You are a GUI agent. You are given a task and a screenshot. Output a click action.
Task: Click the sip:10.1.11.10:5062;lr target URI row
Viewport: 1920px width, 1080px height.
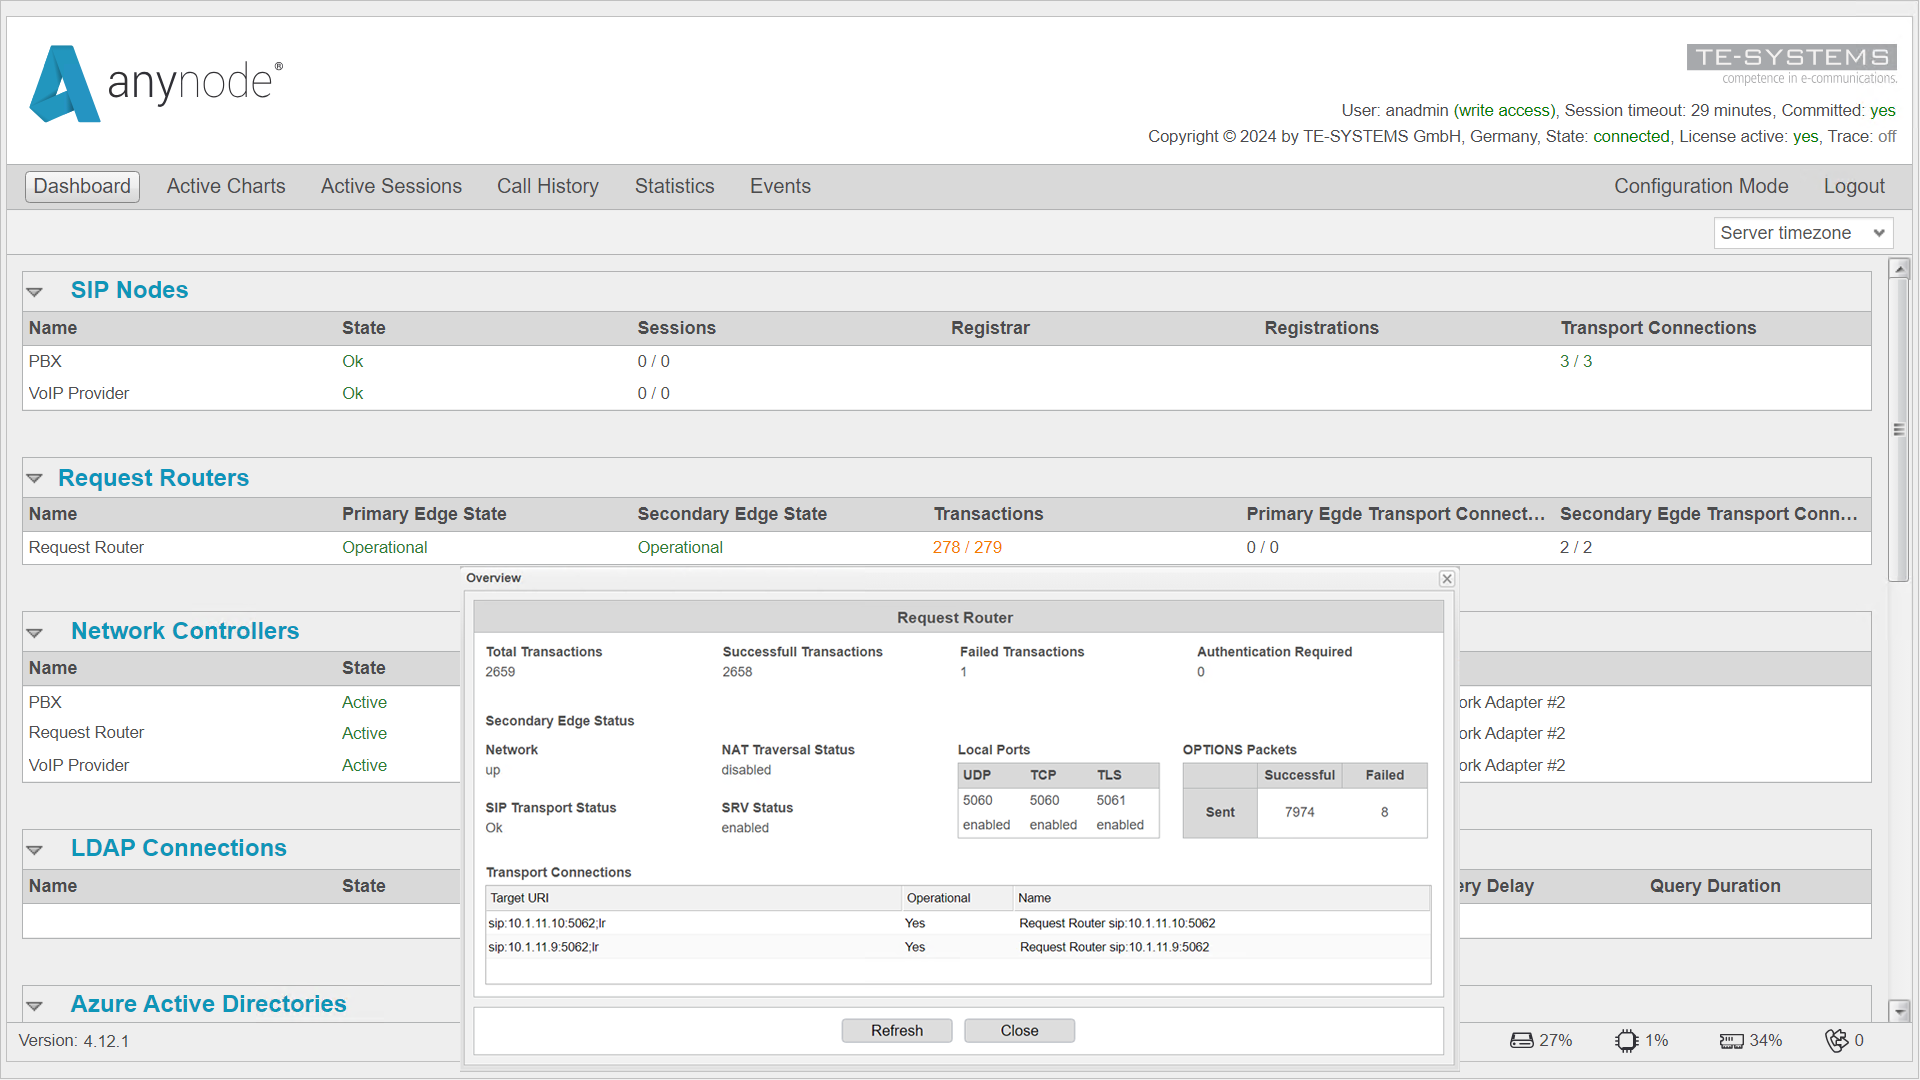click(x=958, y=924)
